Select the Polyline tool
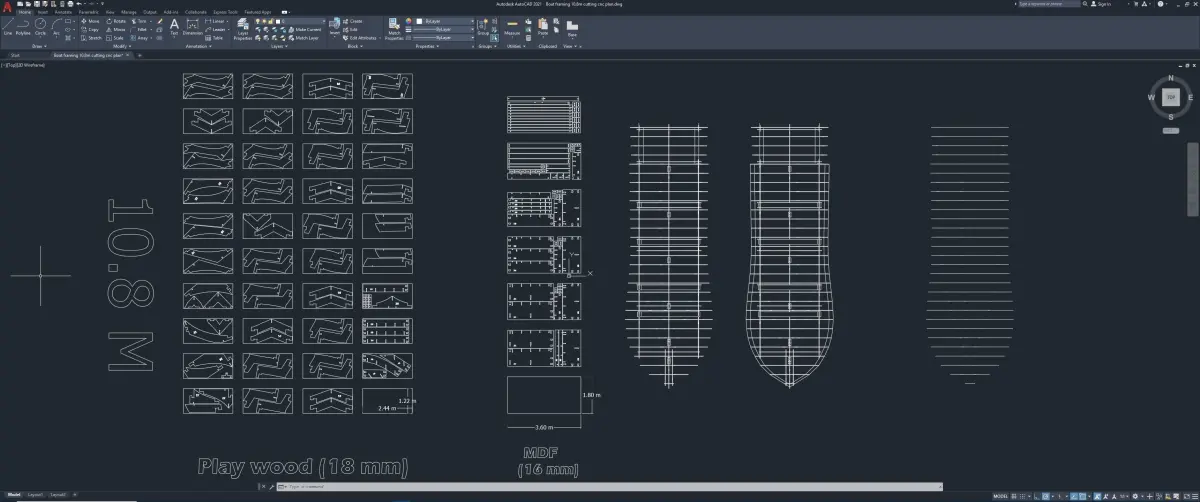The image size is (1200, 502). click(23, 26)
